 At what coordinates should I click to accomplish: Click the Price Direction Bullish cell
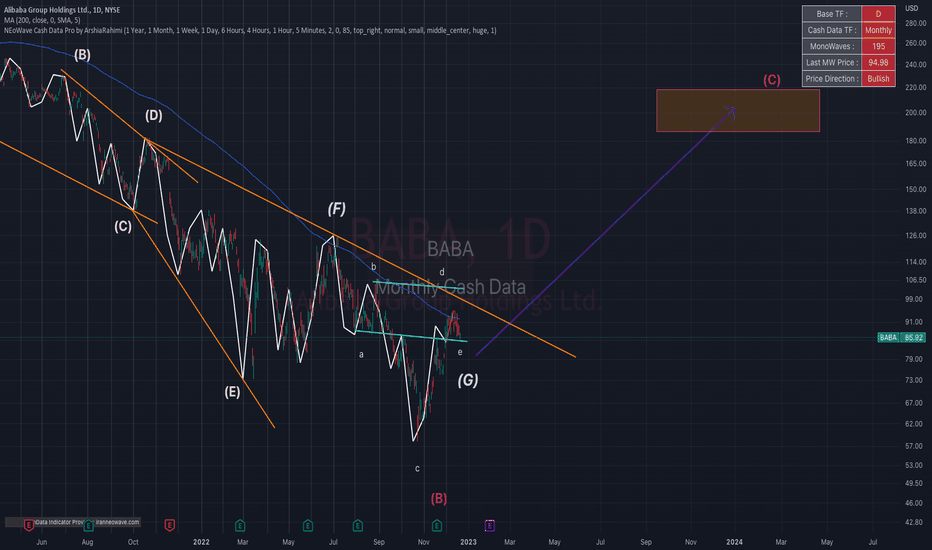(878, 78)
